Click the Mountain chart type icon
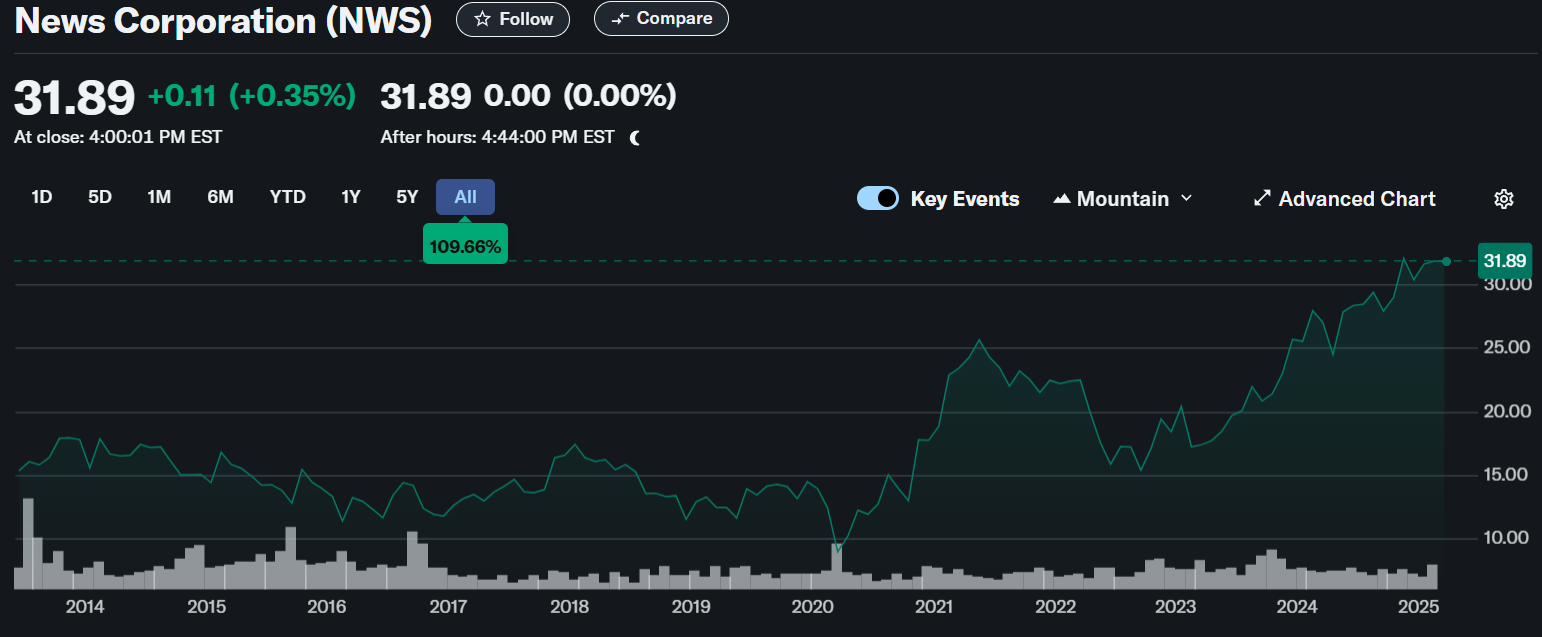Image resolution: width=1542 pixels, height=637 pixels. point(1062,199)
